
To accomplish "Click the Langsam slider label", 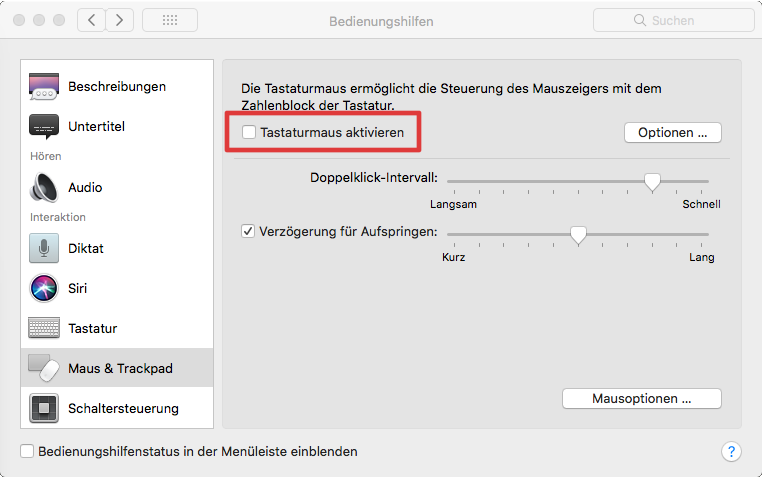I will tap(453, 204).
